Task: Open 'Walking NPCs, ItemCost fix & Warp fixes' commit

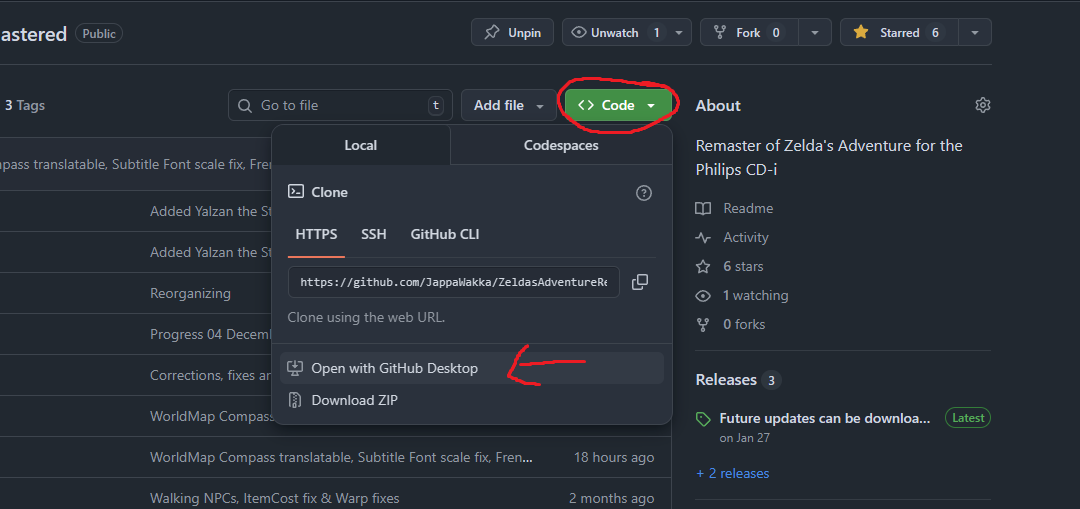Action: tap(274, 498)
